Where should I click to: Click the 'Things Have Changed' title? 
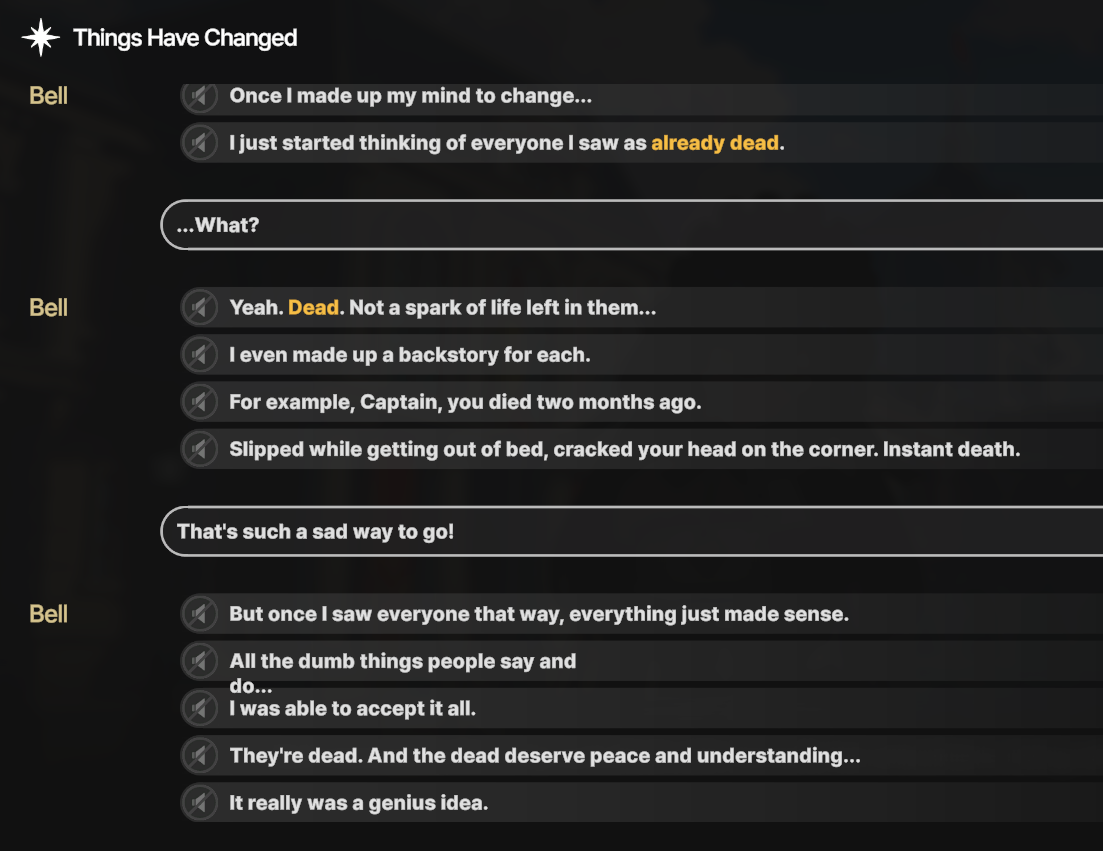[185, 38]
